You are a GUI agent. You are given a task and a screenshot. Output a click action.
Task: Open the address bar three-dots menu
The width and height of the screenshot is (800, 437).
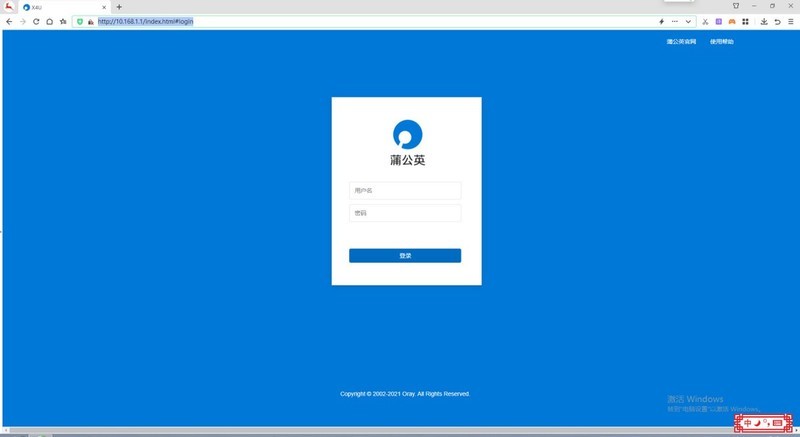pos(674,21)
